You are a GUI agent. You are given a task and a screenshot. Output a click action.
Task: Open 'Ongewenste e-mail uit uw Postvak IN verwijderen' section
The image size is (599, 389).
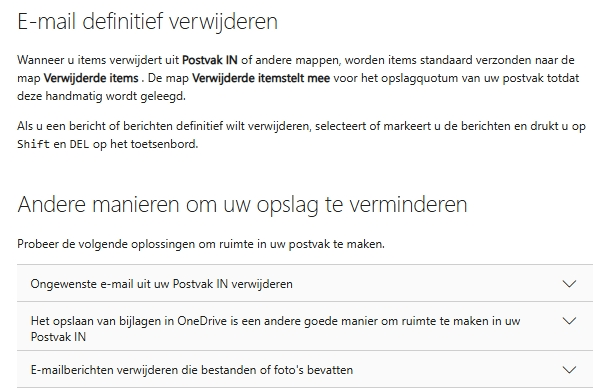point(305,283)
